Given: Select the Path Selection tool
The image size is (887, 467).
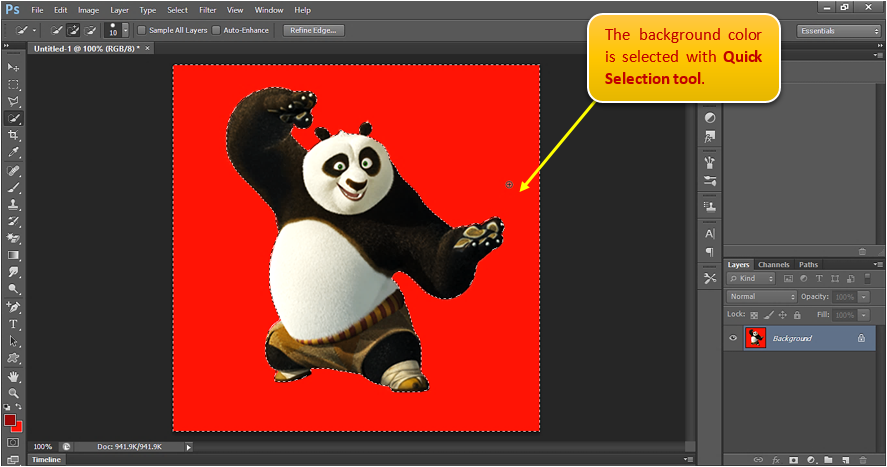Looking at the screenshot, I should click(13, 341).
